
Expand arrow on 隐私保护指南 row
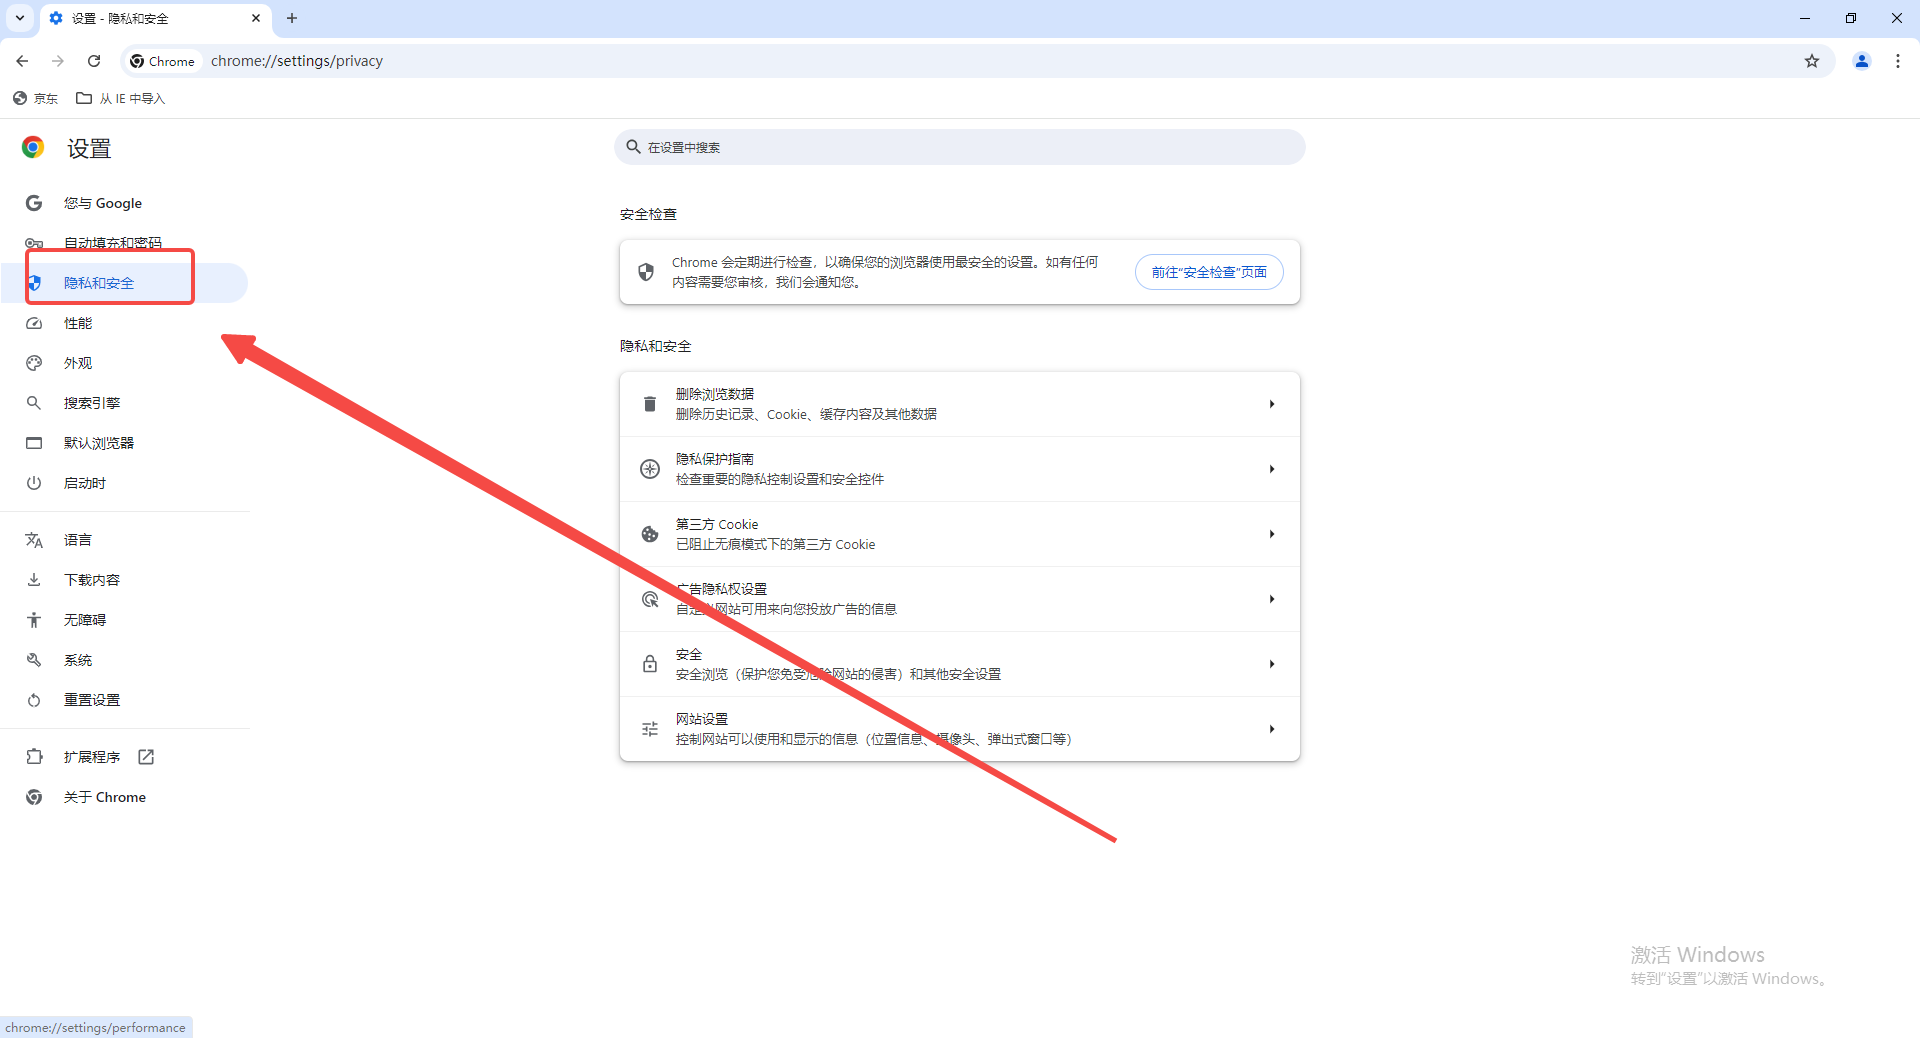(x=1272, y=469)
